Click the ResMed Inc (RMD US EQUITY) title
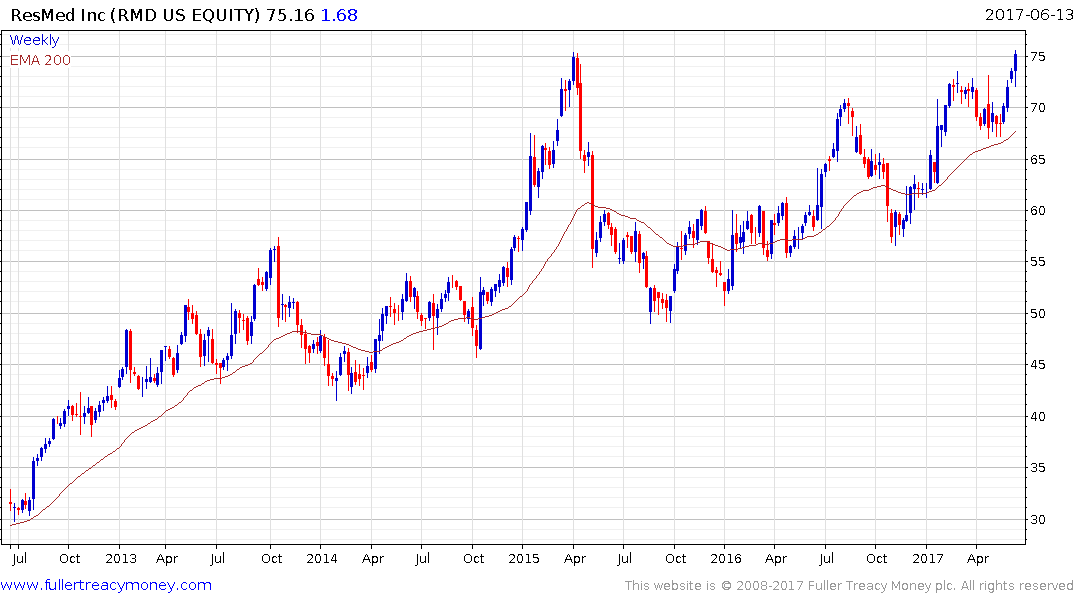The height and width of the screenshot is (600, 1075). 136,15
